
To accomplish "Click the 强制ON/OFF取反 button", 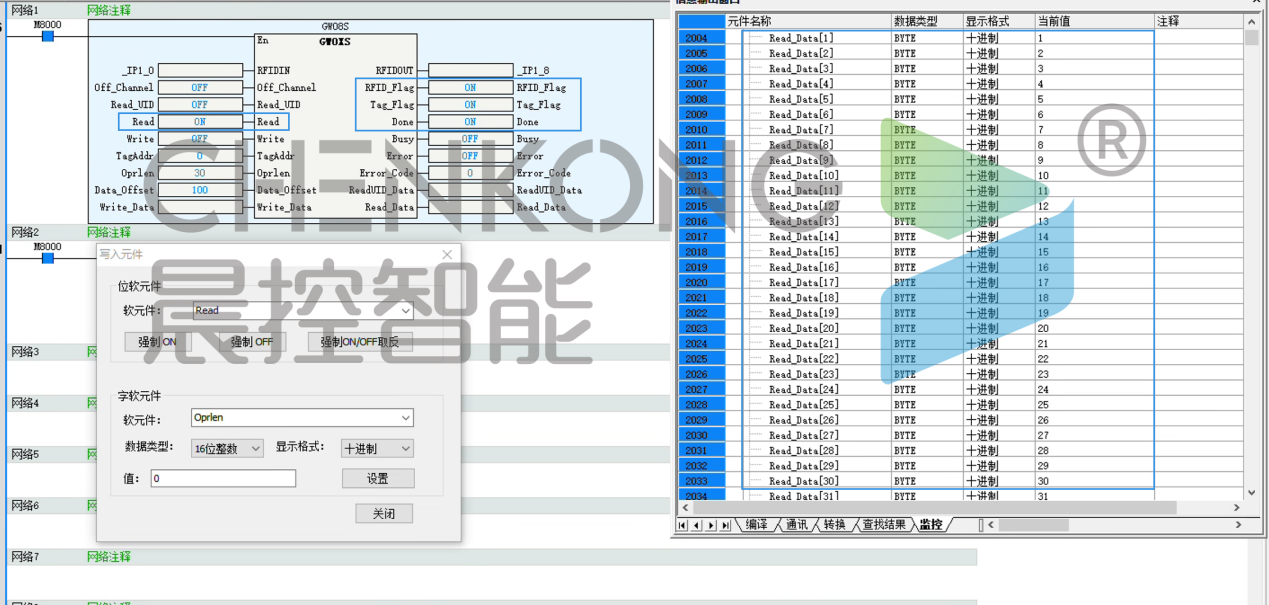I will point(360,342).
